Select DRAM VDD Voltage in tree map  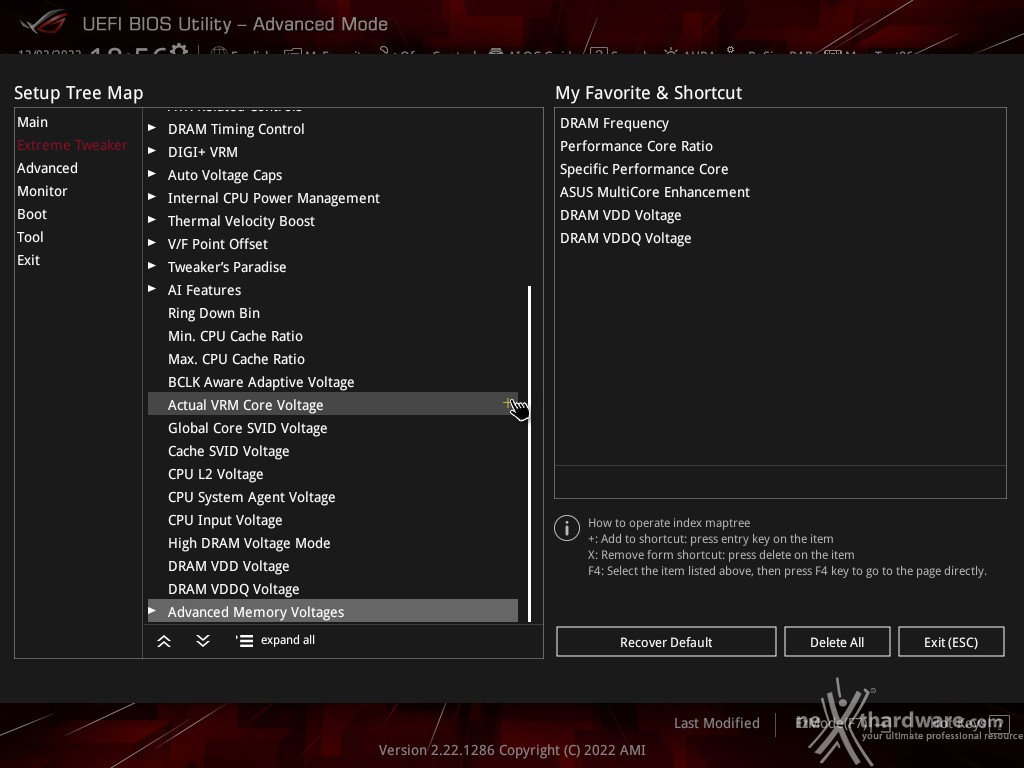[332, 566]
